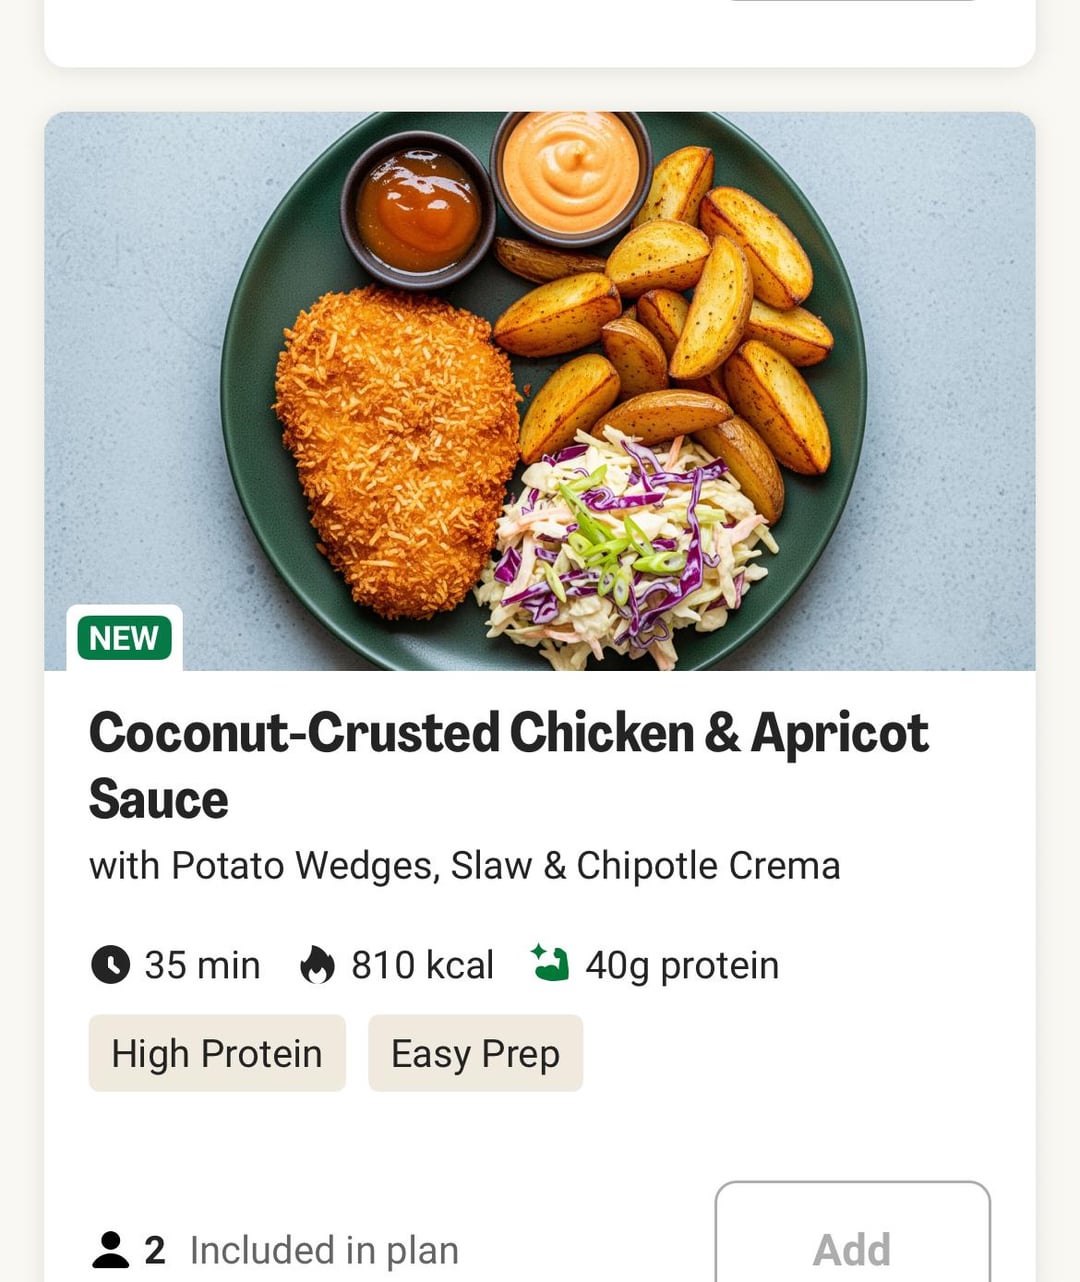
Task: Click the apricot sauce bowl in photo
Action: tap(418, 207)
